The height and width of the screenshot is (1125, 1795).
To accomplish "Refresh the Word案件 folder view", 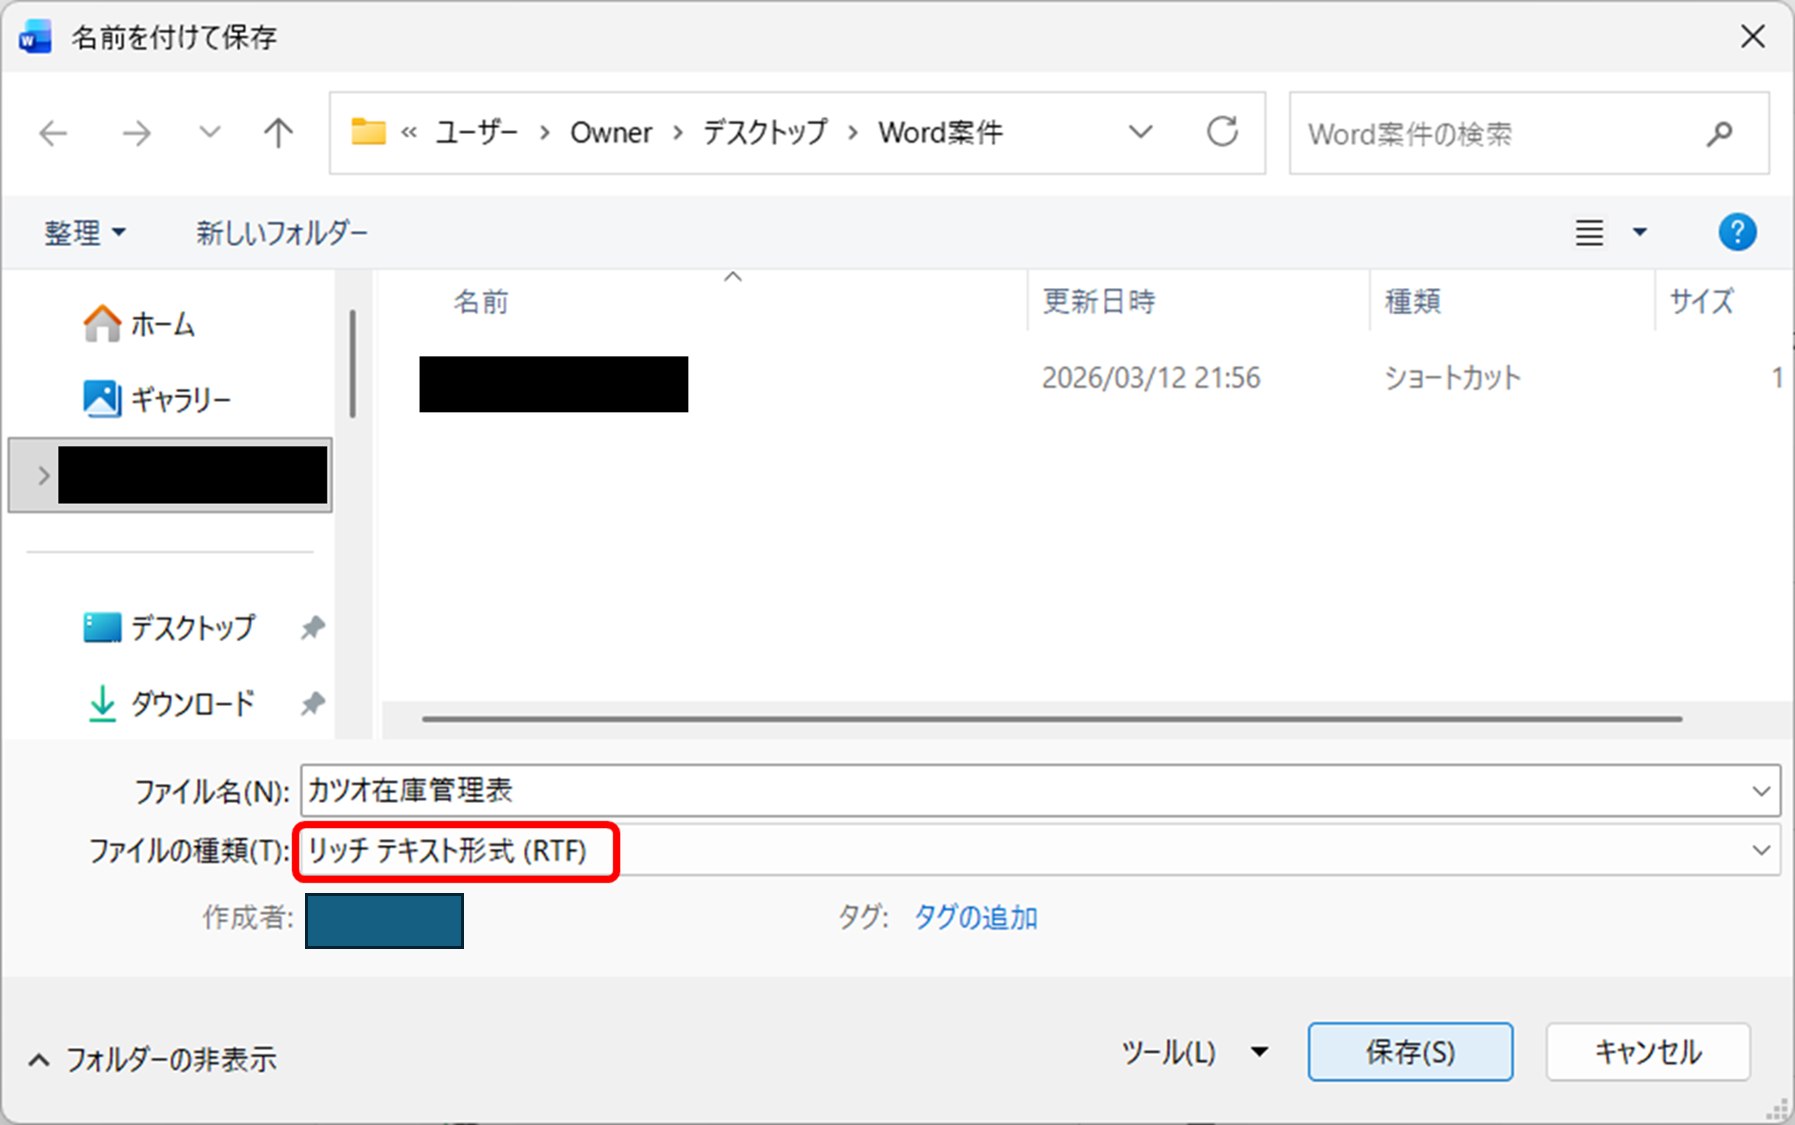I will click(x=1222, y=132).
